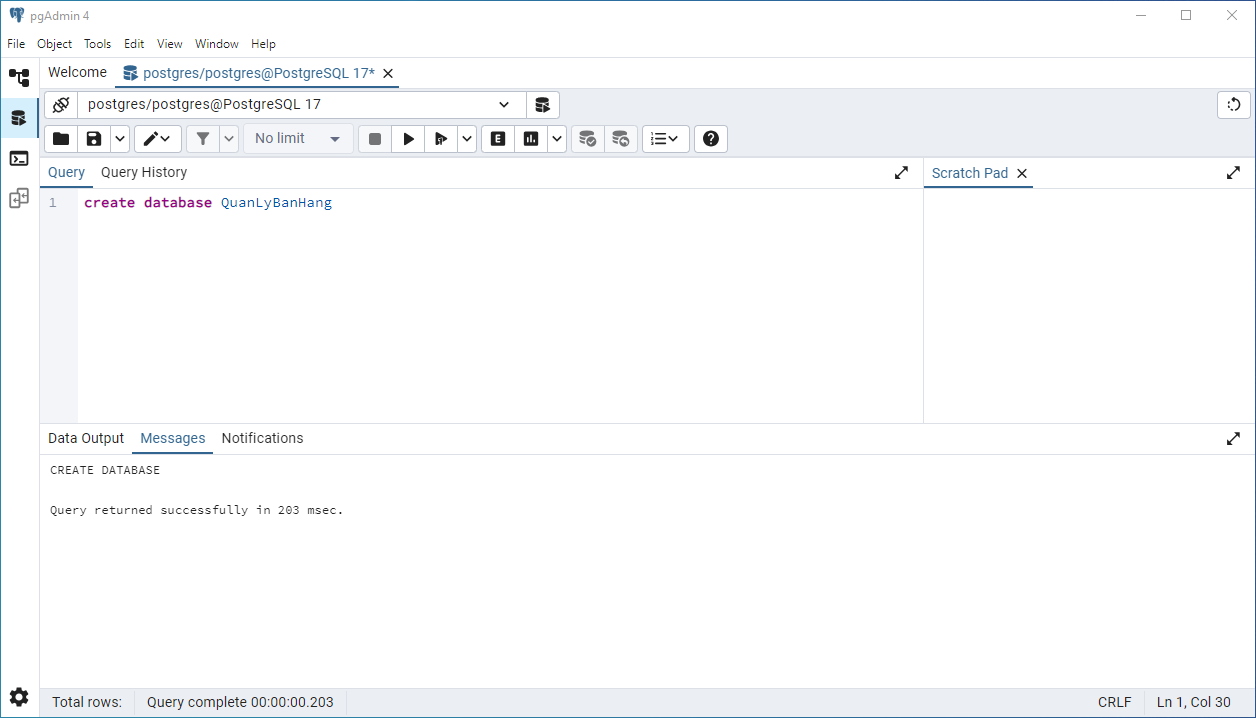Click the Save File disk icon
Viewport: 1256px width, 718px height.
(x=94, y=139)
